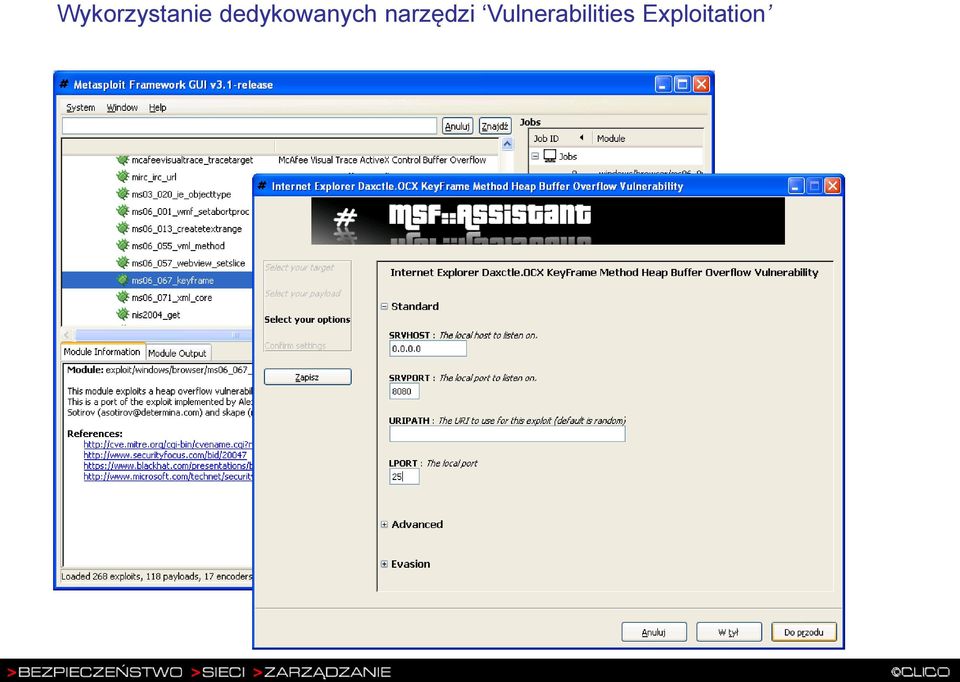Open the System menu

[81, 108]
